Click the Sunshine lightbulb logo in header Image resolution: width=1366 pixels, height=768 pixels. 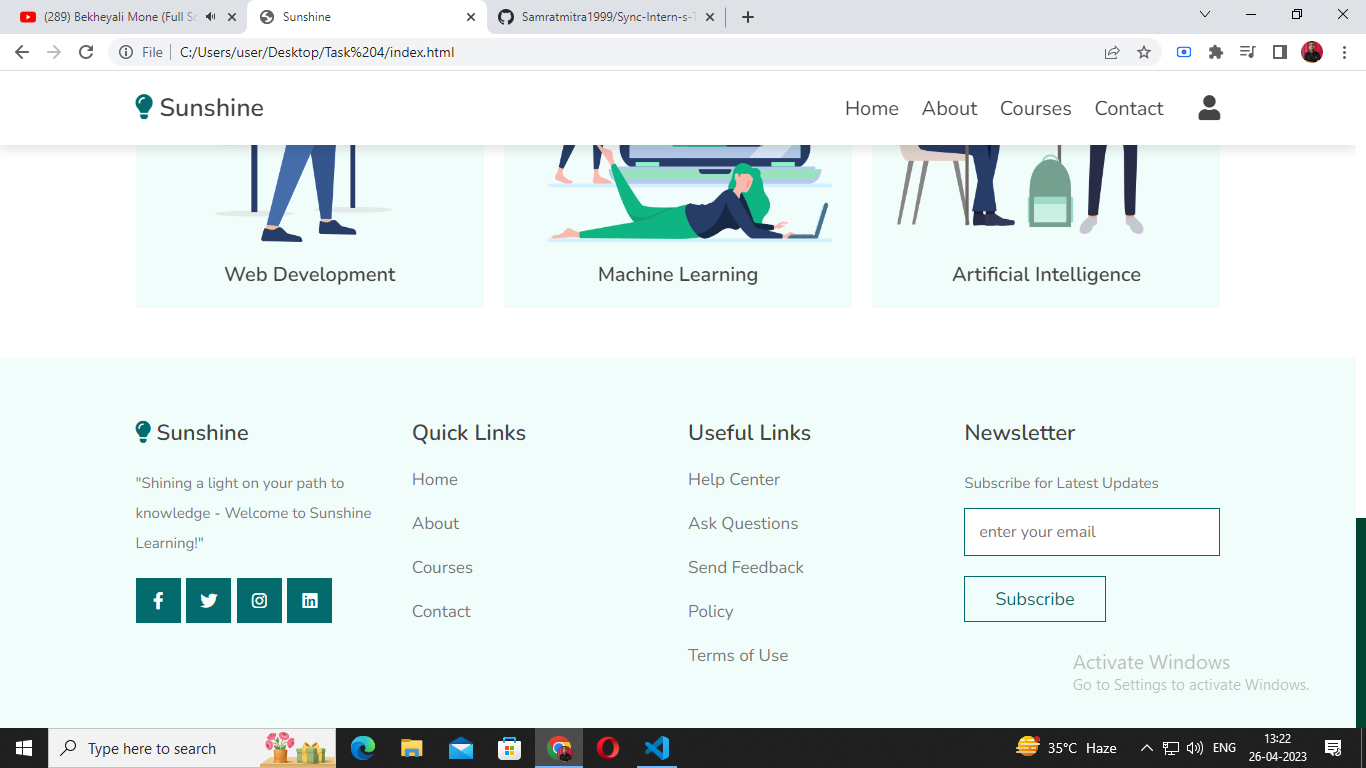coord(144,107)
